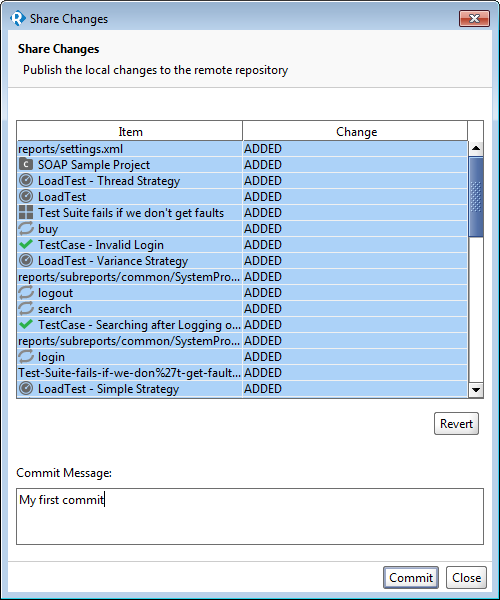The width and height of the screenshot is (500, 600).
Task: Click green checkmark beside TestCase - Searching after Logging
Action: tap(26, 324)
